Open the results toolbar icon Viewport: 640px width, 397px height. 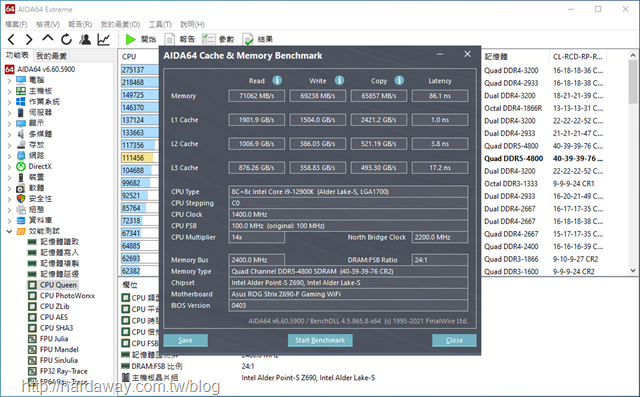point(247,39)
